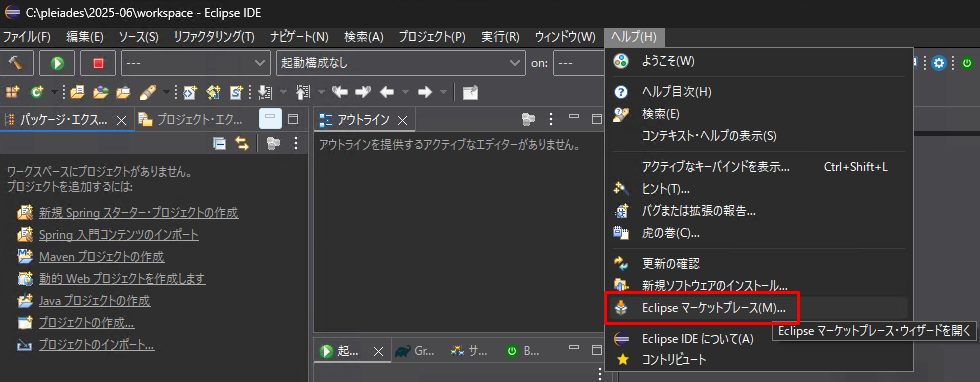Viewport: 980px width, 382px height.
Task: Select ようこそ(W) in Help menu
Action: pyautogui.click(x=760, y=61)
